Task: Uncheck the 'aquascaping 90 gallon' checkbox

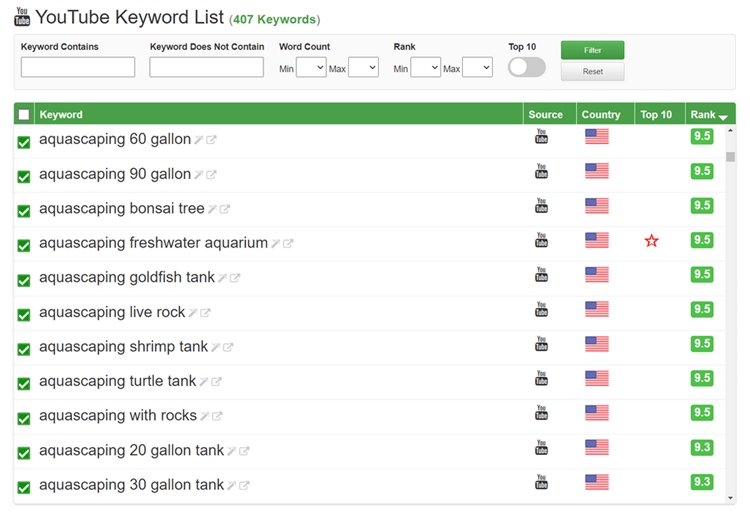Action: coord(24,177)
